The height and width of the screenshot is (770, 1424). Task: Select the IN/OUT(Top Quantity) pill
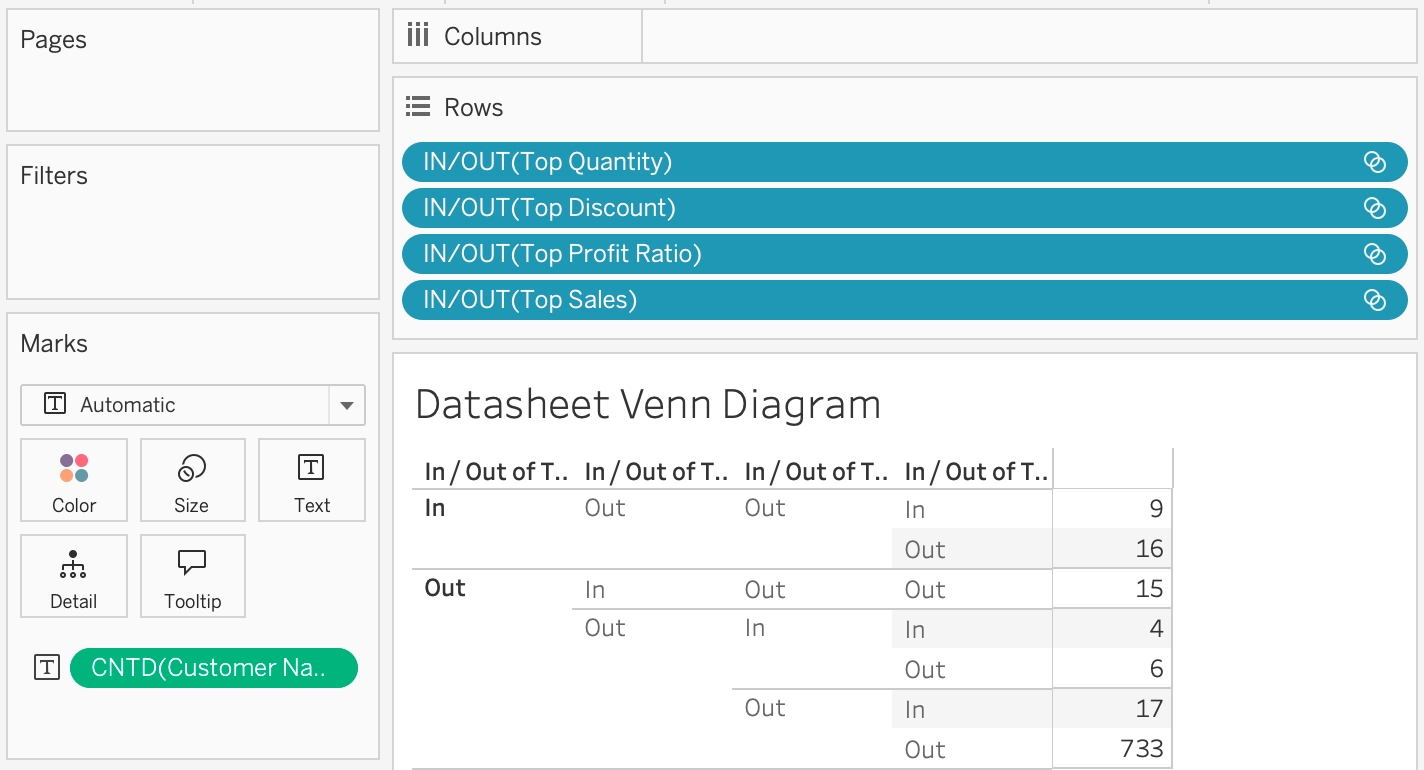point(547,162)
